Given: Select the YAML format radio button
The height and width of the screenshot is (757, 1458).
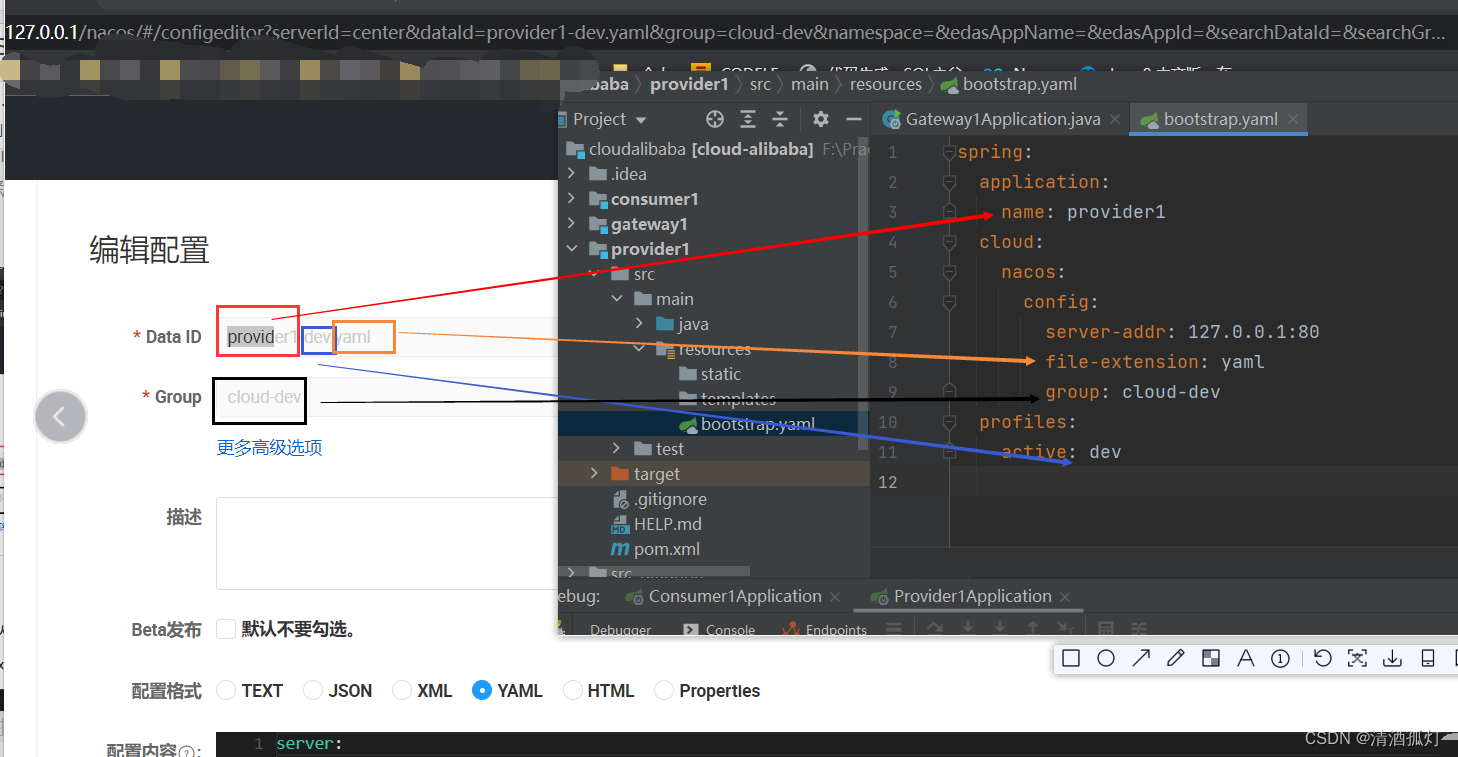Looking at the screenshot, I should (482, 690).
